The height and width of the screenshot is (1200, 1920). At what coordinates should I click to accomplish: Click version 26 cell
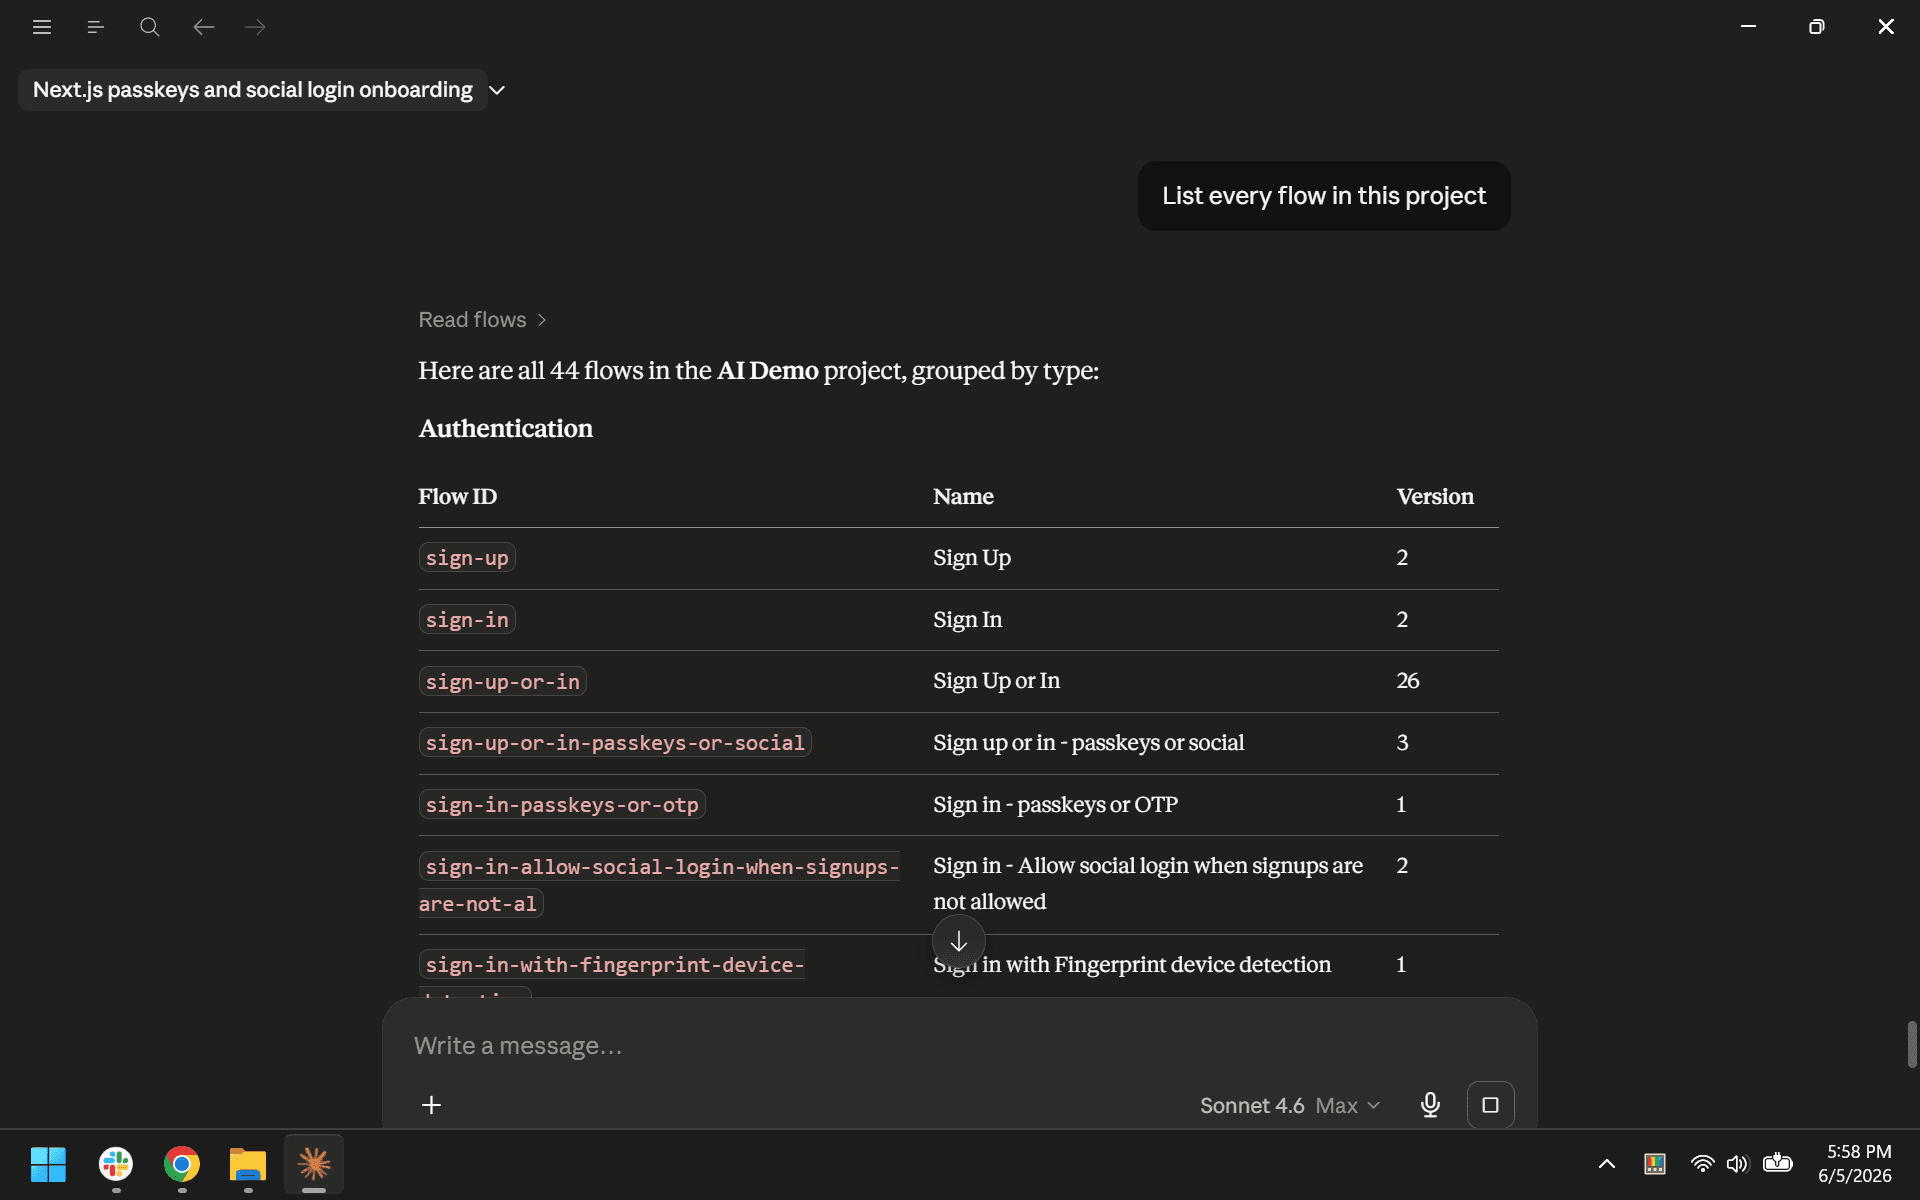pyautogui.click(x=1407, y=681)
